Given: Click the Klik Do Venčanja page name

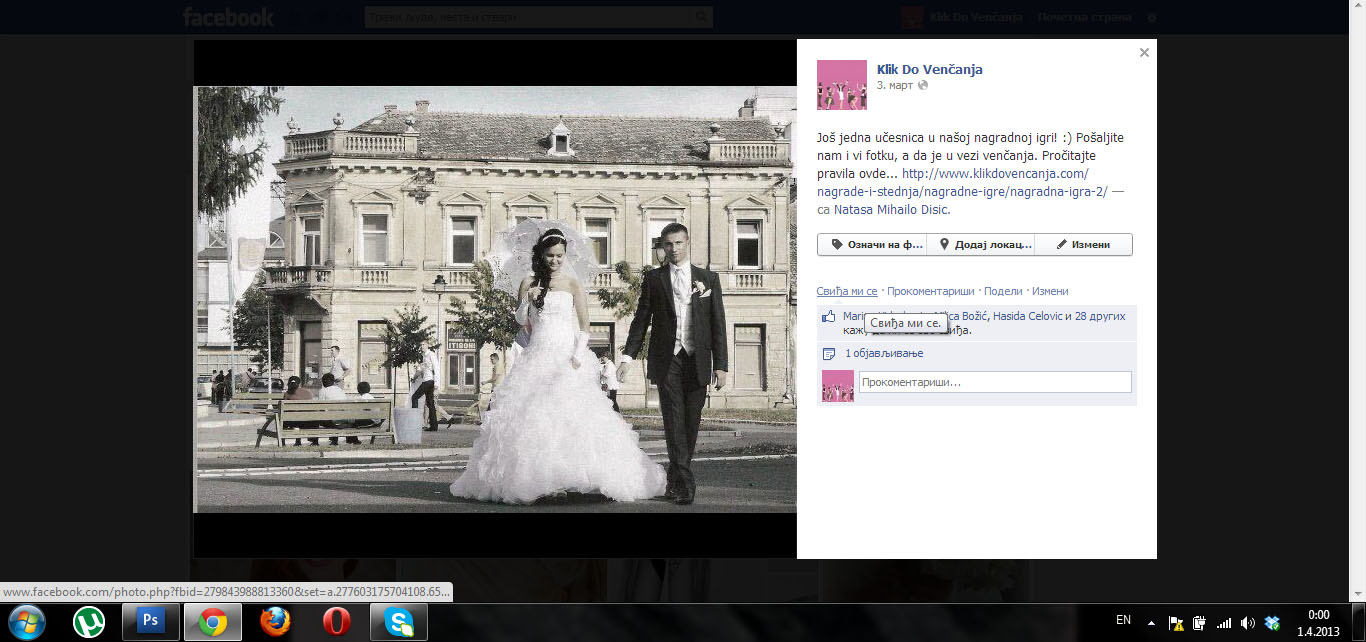Looking at the screenshot, I should [929, 69].
